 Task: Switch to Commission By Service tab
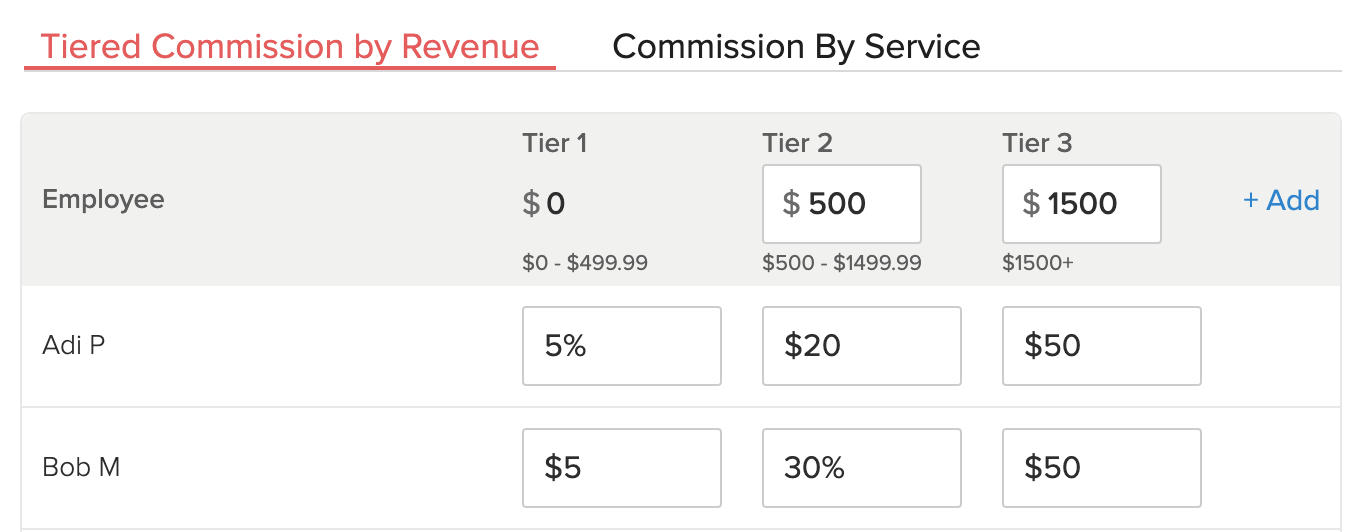pyautogui.click(x=796, y=46)
